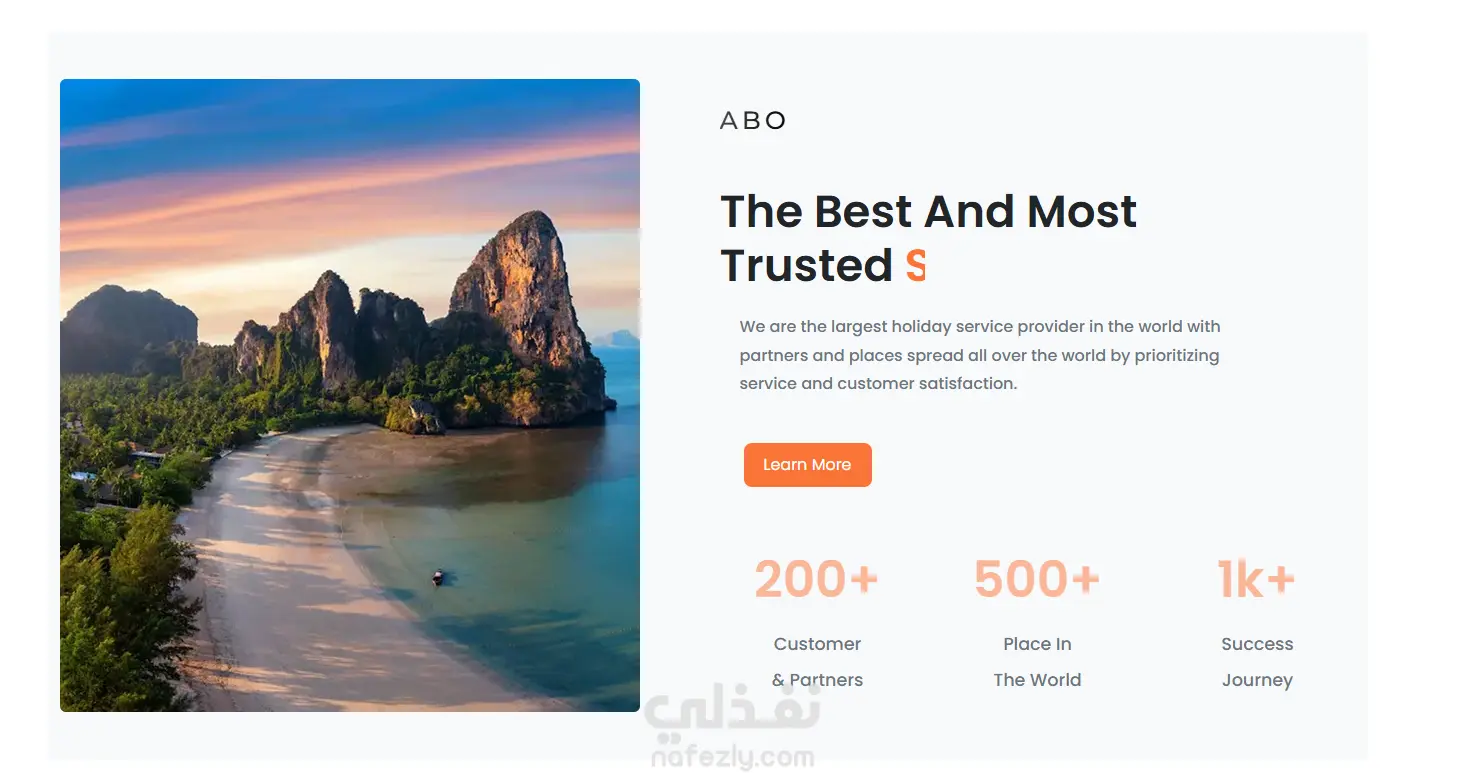The image size is (1466, 773).
Task: Click "The World" label text
Action: [x=1037, y=680]
